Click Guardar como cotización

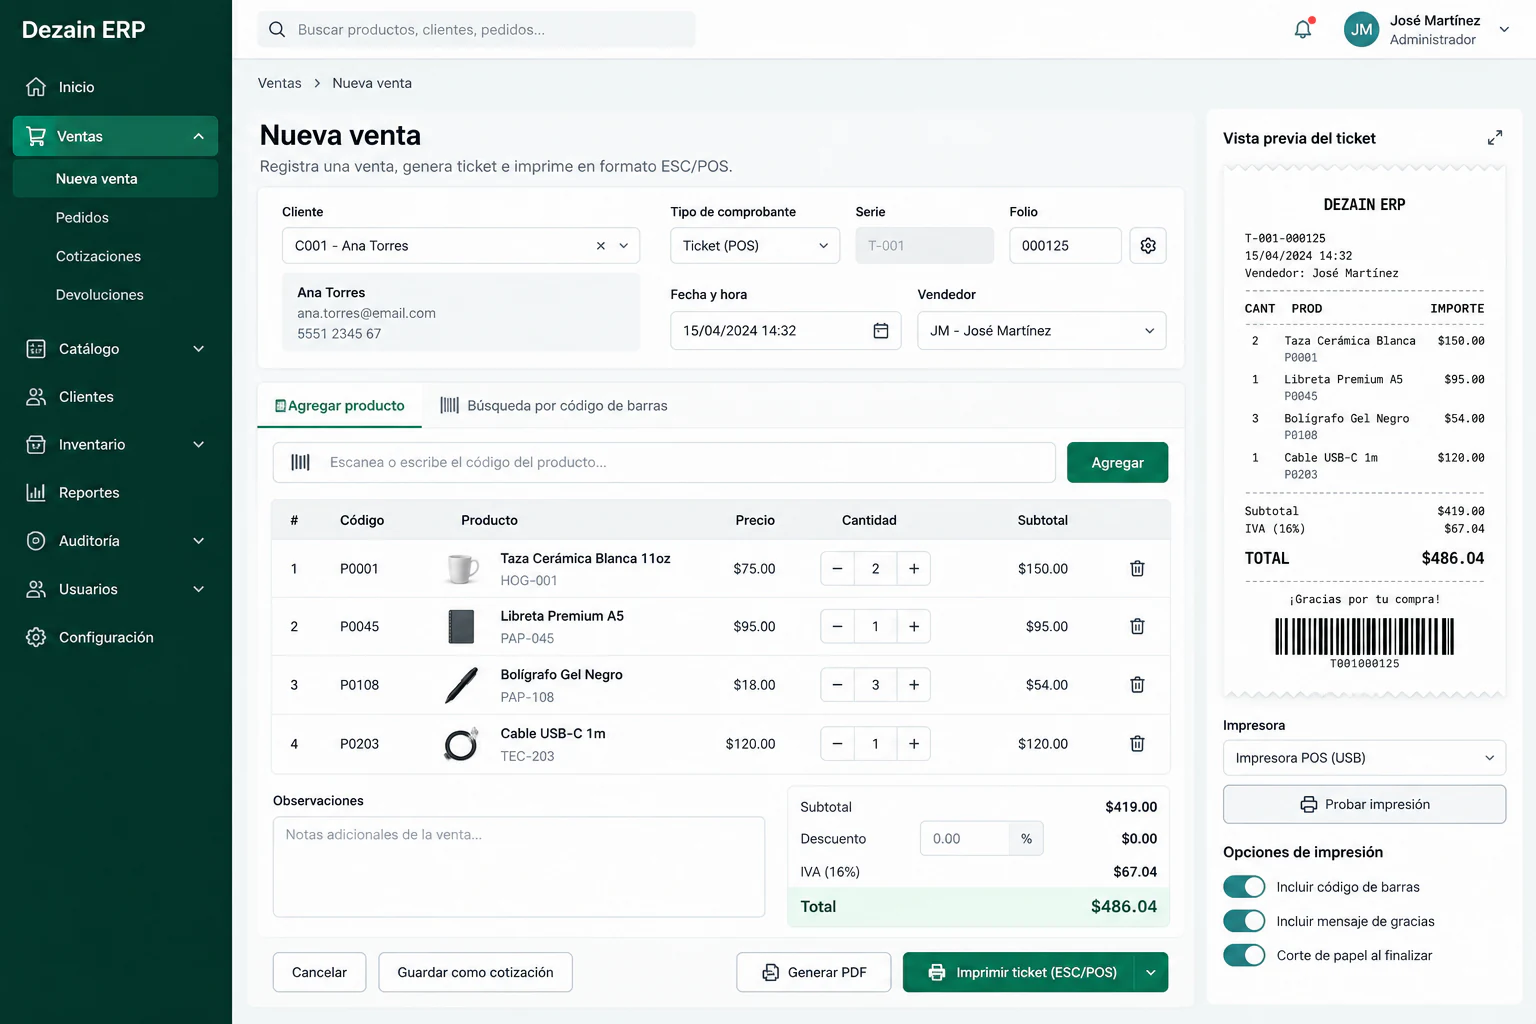[x=475, y=972]
